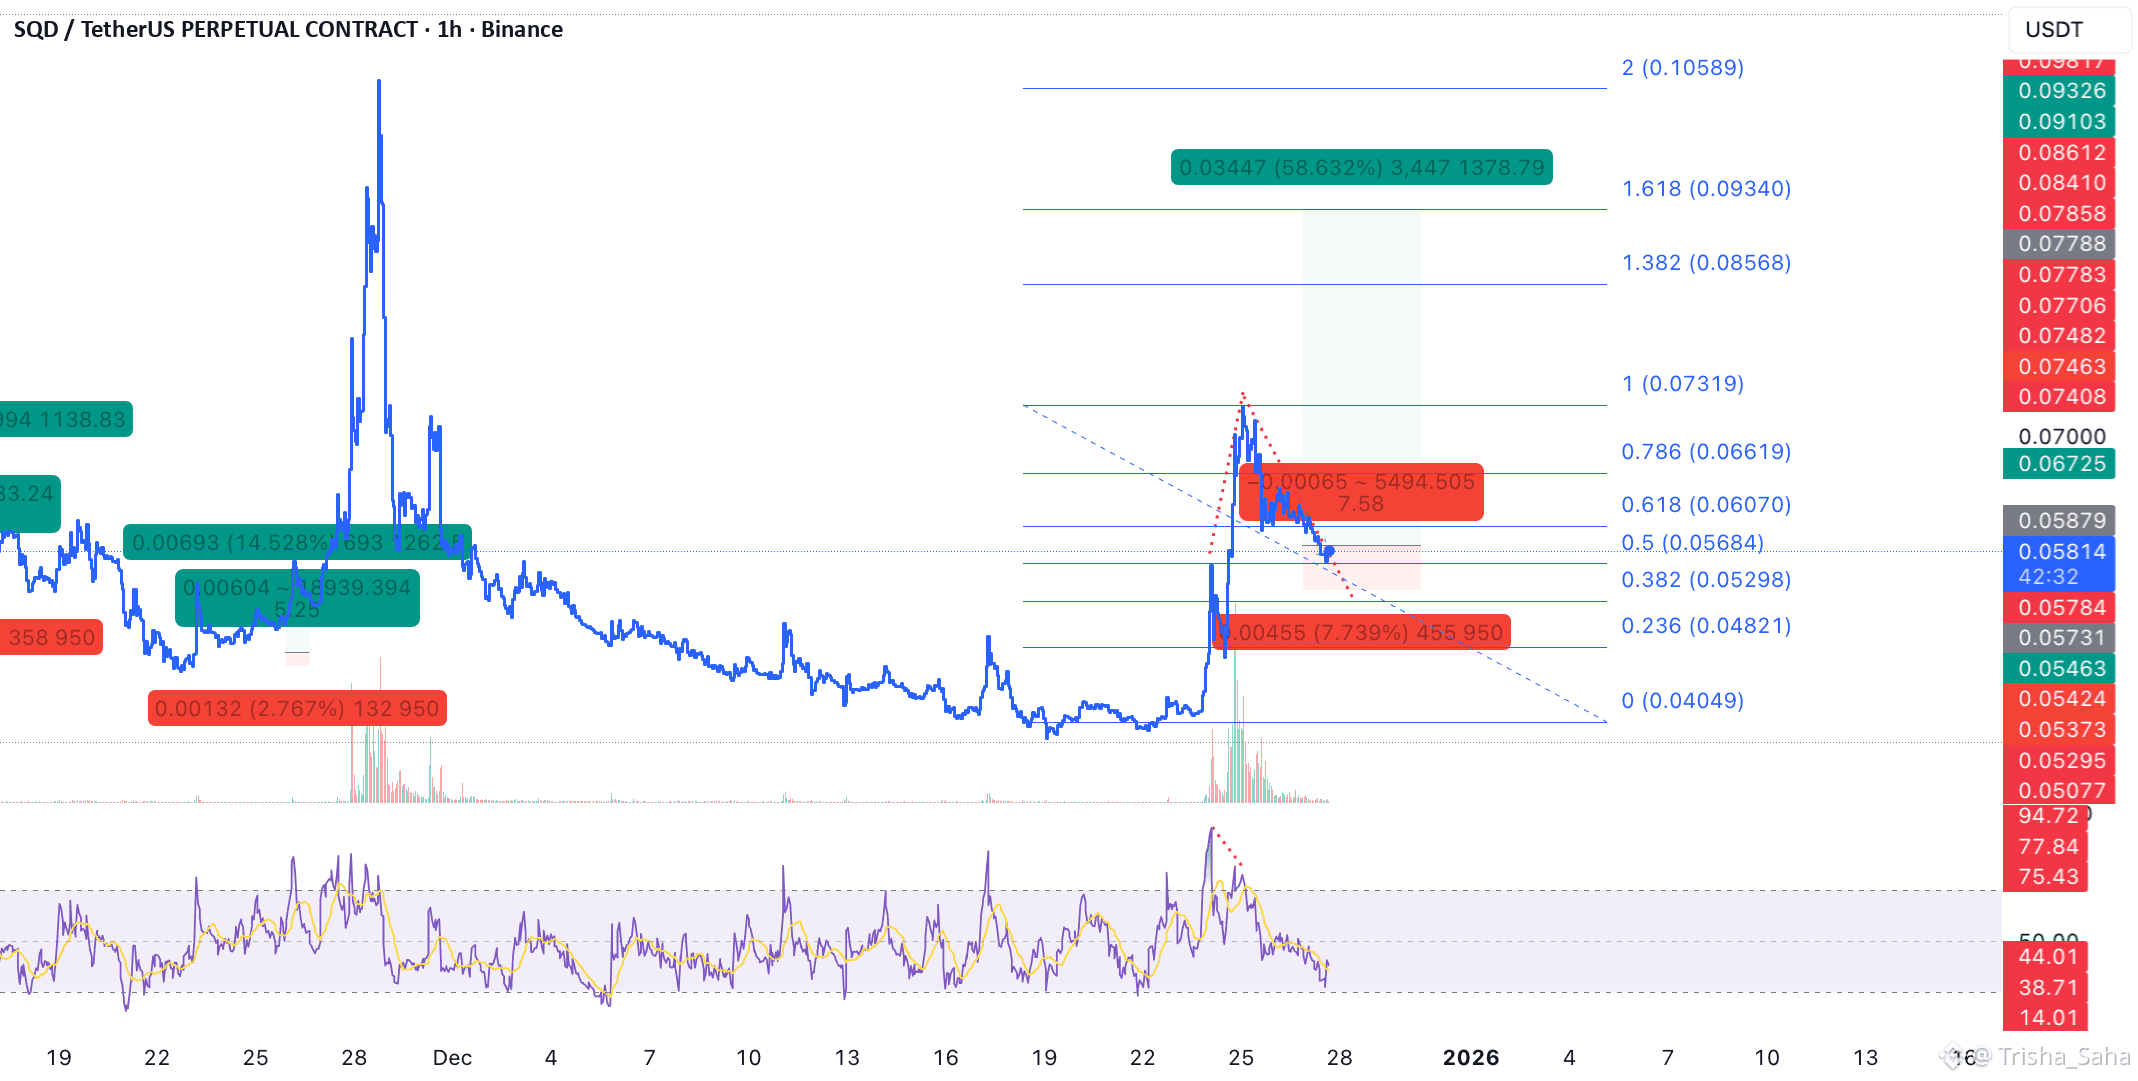The image size is (2138, 1081).
Task: Select the Dec label on the time axis
Action: click(452, 1058)
